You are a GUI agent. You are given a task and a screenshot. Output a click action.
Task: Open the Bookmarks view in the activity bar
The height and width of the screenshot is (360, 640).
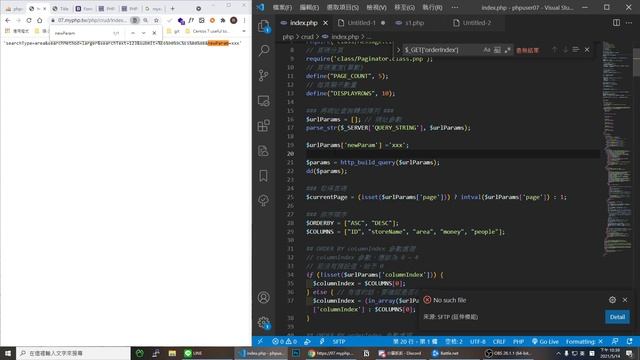click(264, 176)
